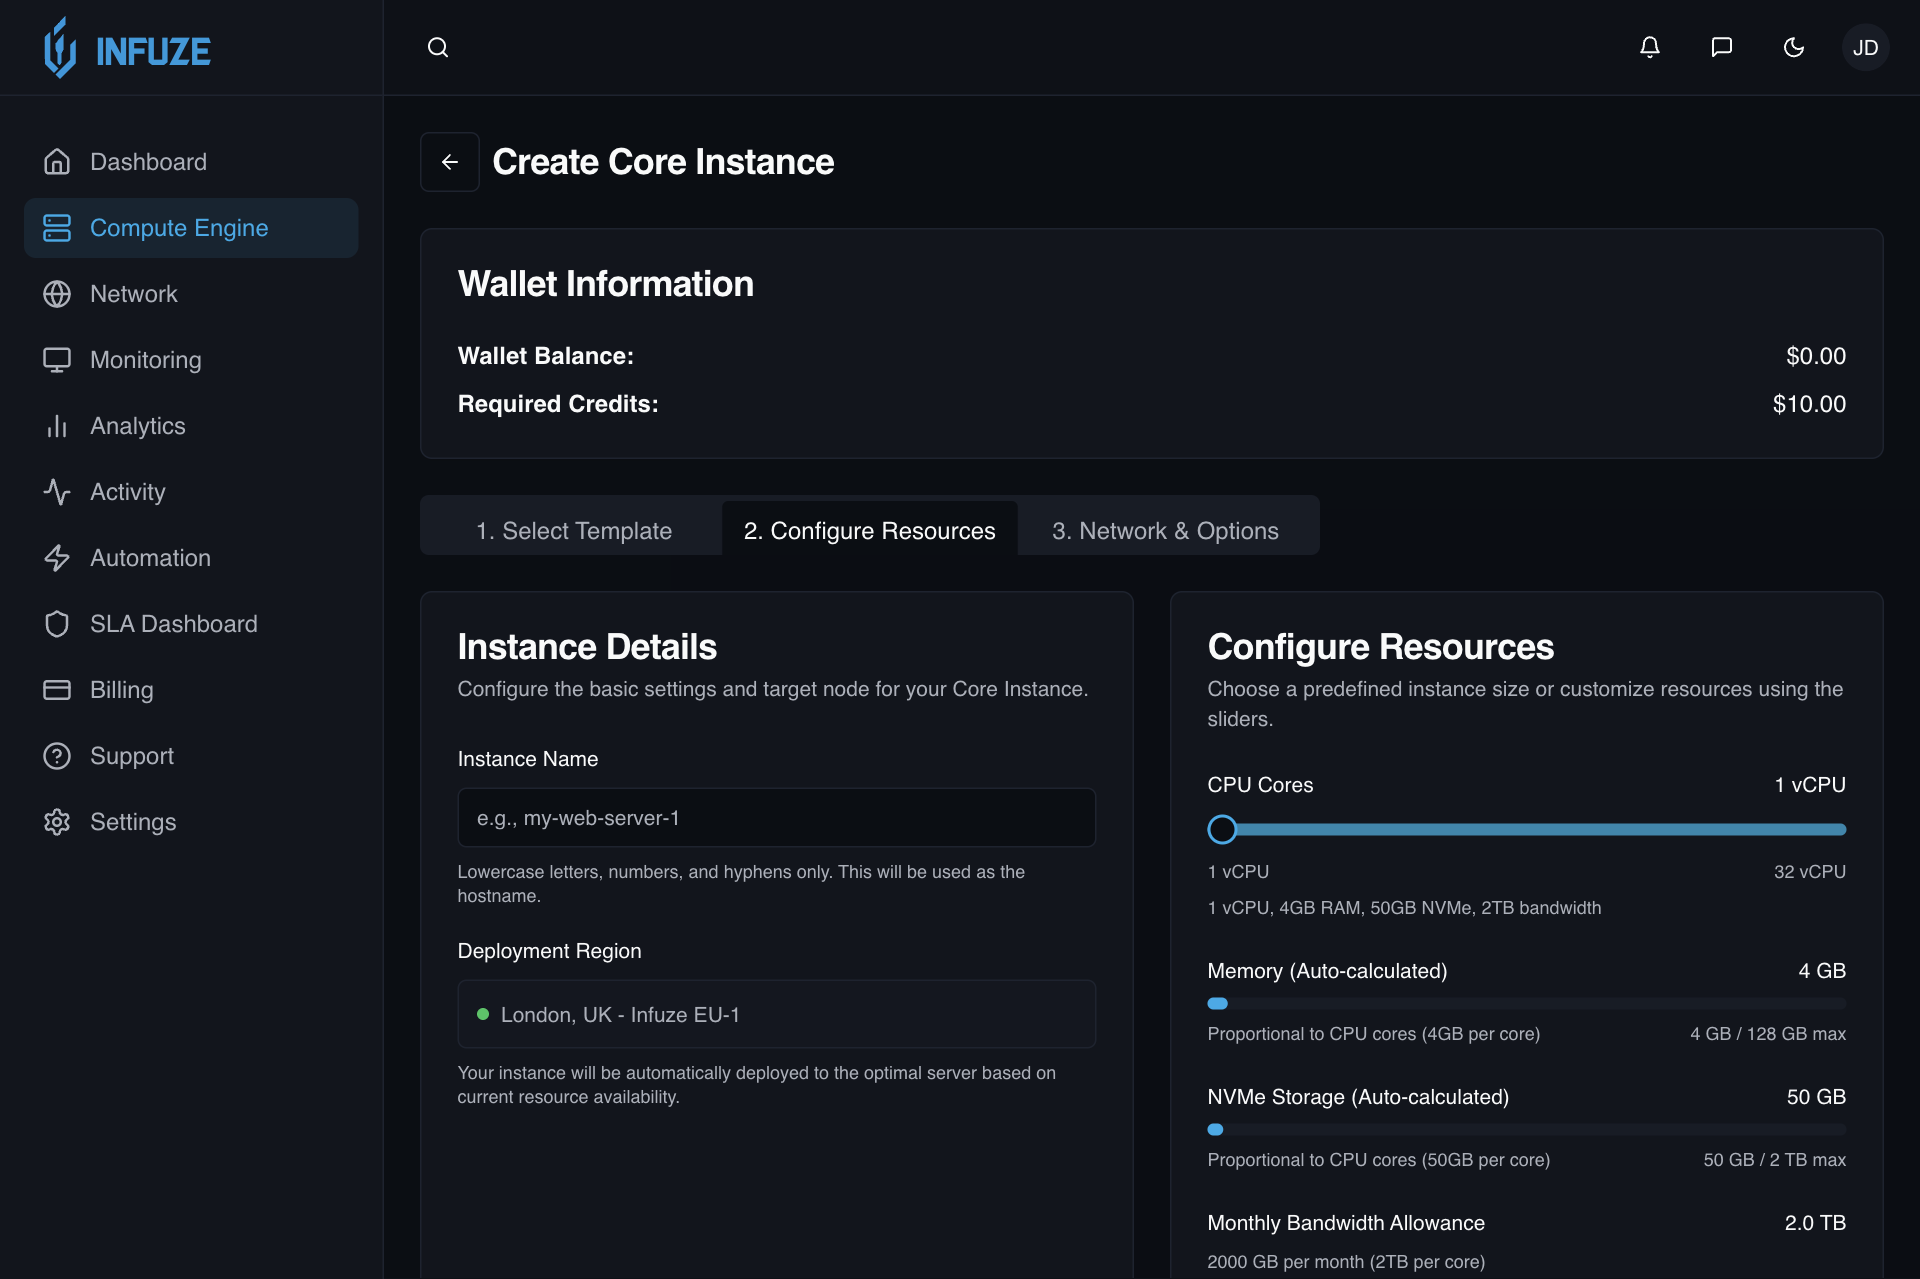Click the Memory auto-calculated progress bar
Image resolution: width=1920 pixels, height=1279 pixels.
1526,1003
